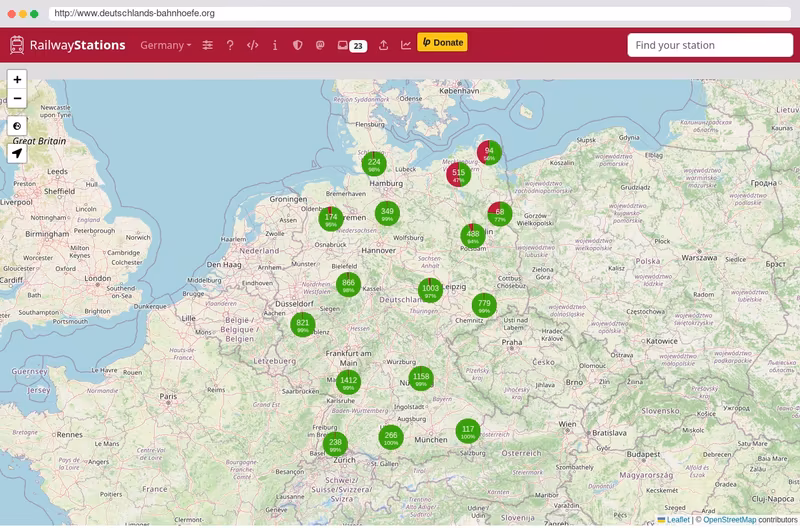Open the red 515 station cluster
Screen dimensions: 800x528
pyautogui.click(x=459, y=174)
